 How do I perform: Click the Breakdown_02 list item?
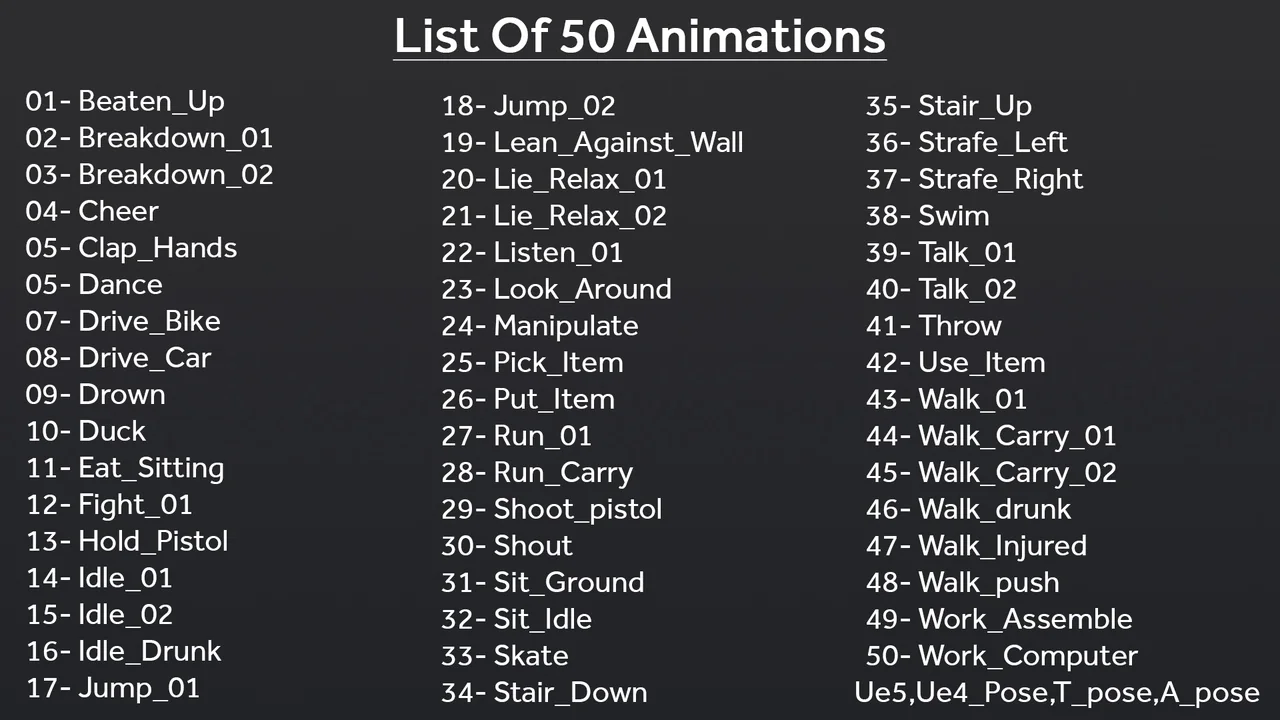pos(149,174)
